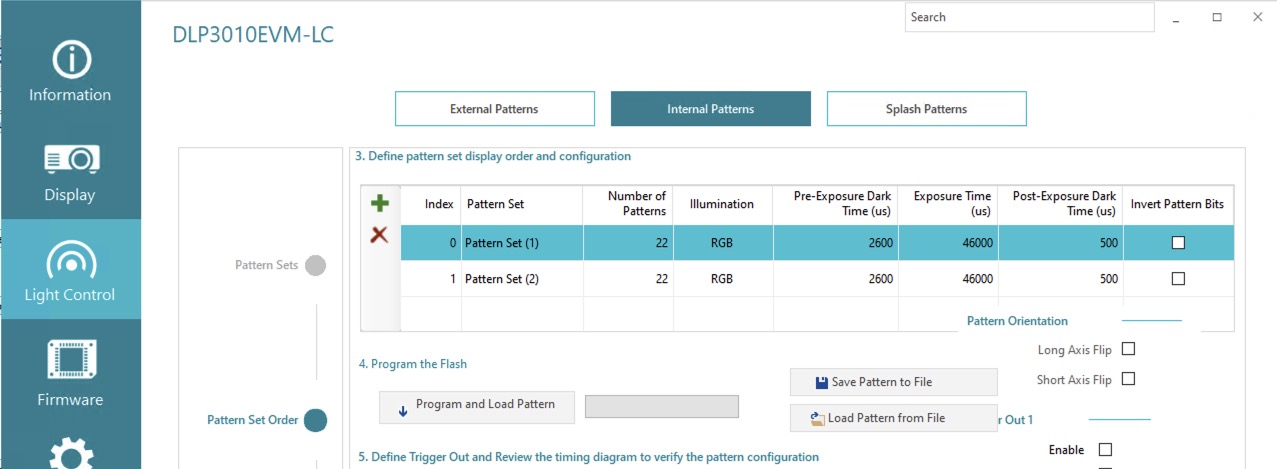
Task: Check Invert Pattern Bits for Pattern Set (2)
Action: click(x=1178, y=279)
